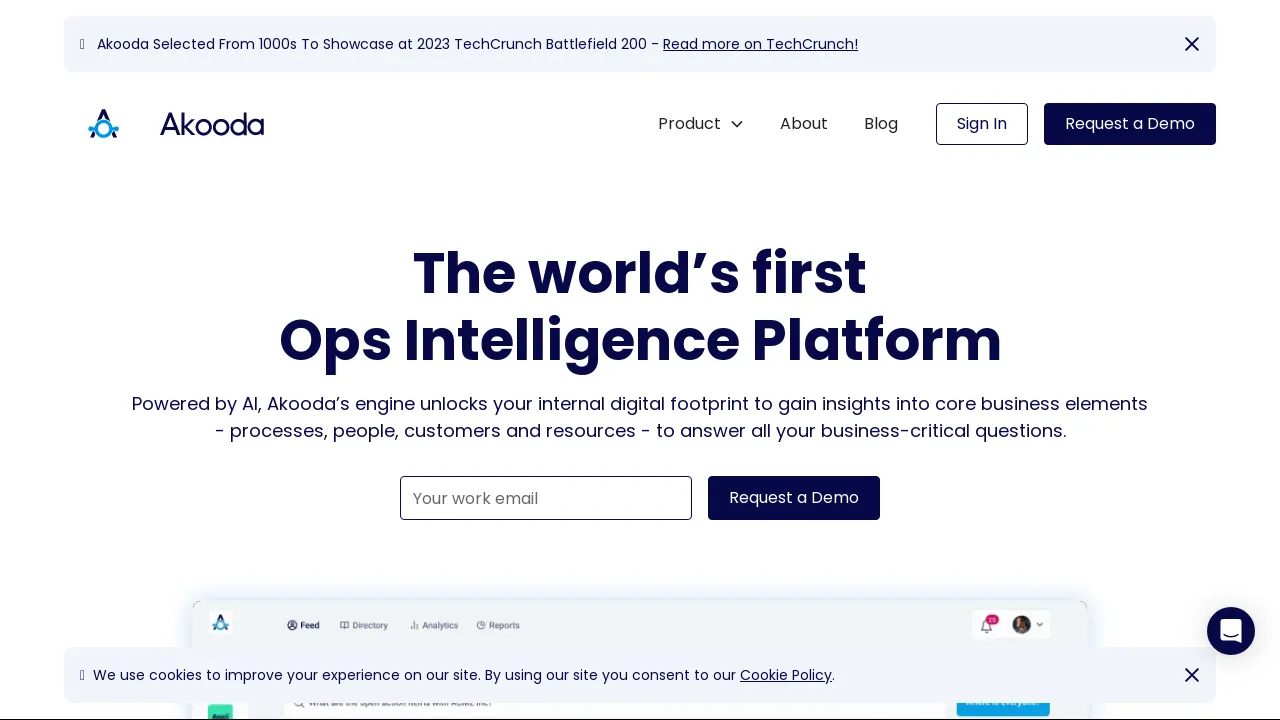Image resolution: width=1280 pixels, height=720 pixels.
Task: Click Request a Demo in the header
Action: pyautogui.click(x=1130, y=124)
